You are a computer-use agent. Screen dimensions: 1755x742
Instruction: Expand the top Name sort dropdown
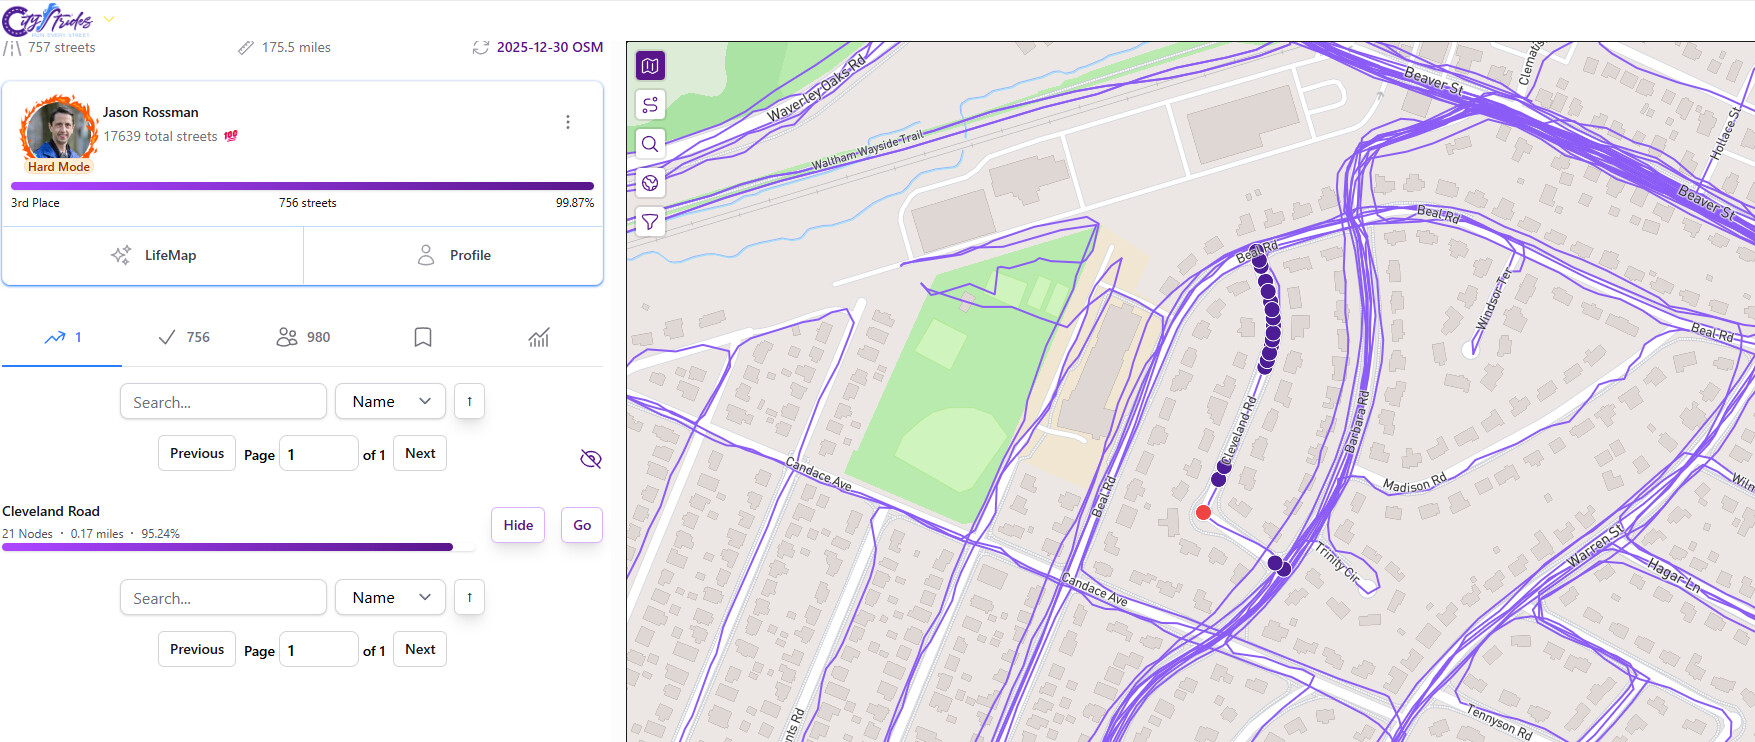coord(390,402)
